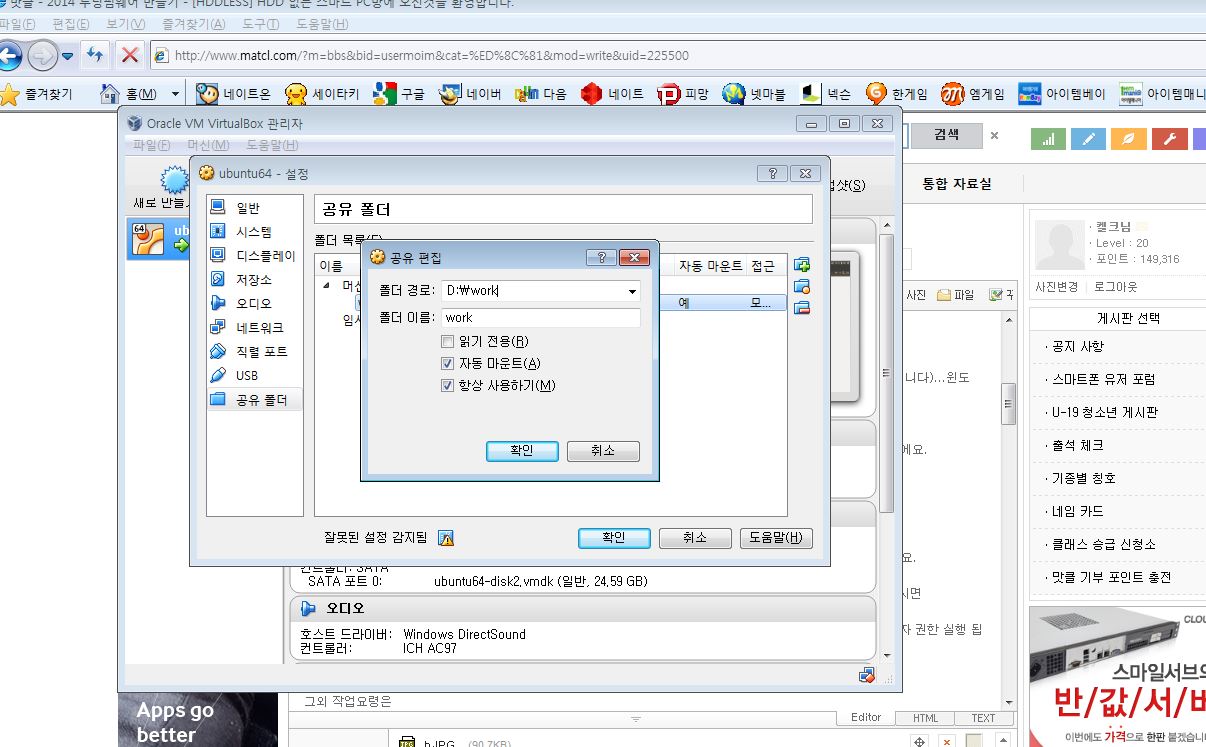Click 취소 in the 공유 편집 dialog
This screenshot has height=747, width=1206.
[x=602, y=451]
